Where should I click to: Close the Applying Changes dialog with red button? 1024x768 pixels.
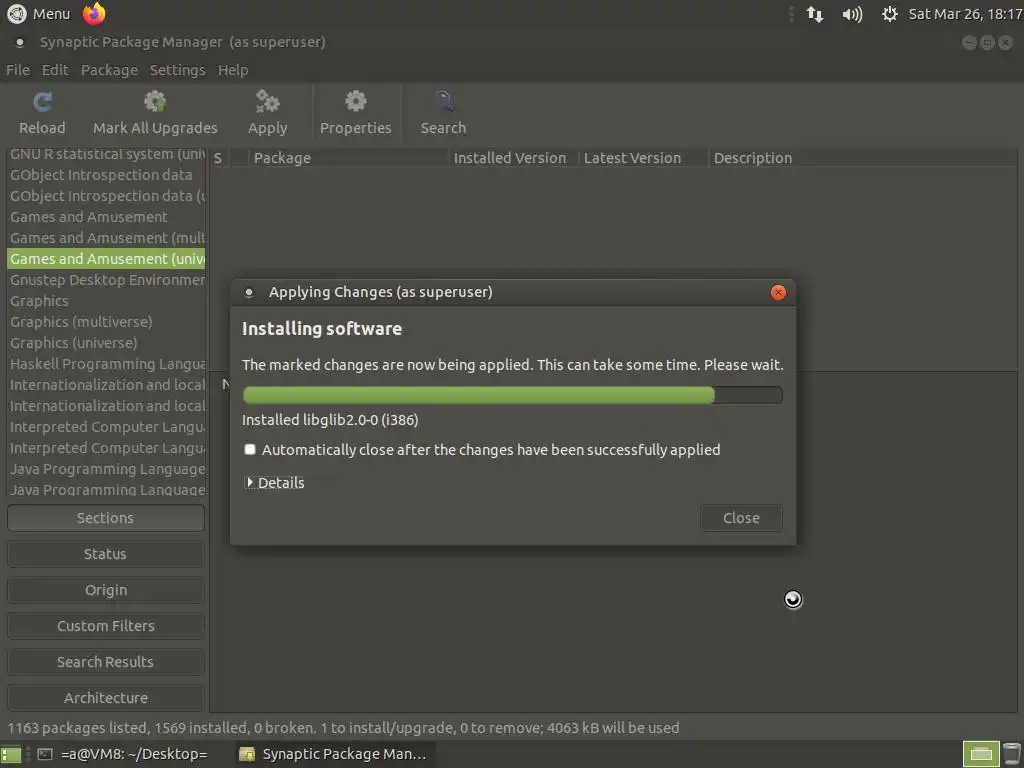778,293
